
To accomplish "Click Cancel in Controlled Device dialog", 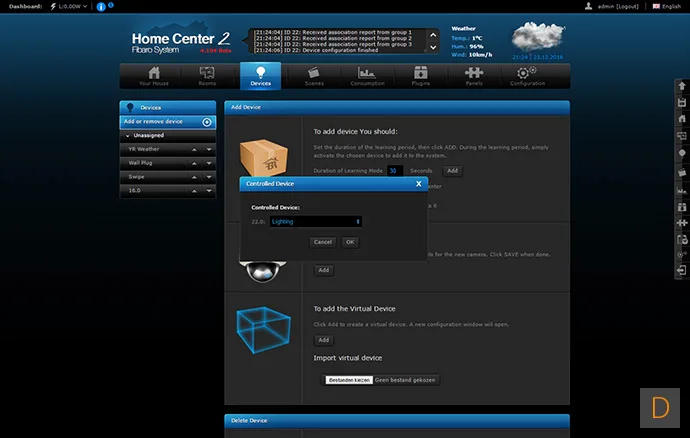I will tap(323, 242).
